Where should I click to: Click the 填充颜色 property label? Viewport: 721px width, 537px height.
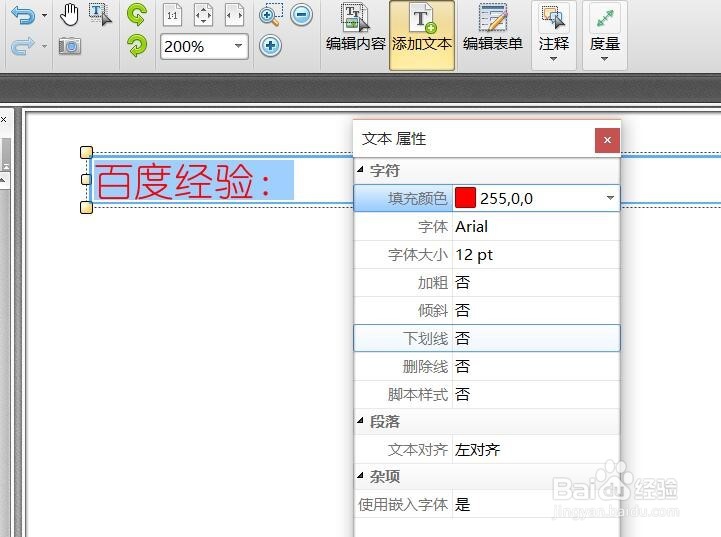pos(417,198)
